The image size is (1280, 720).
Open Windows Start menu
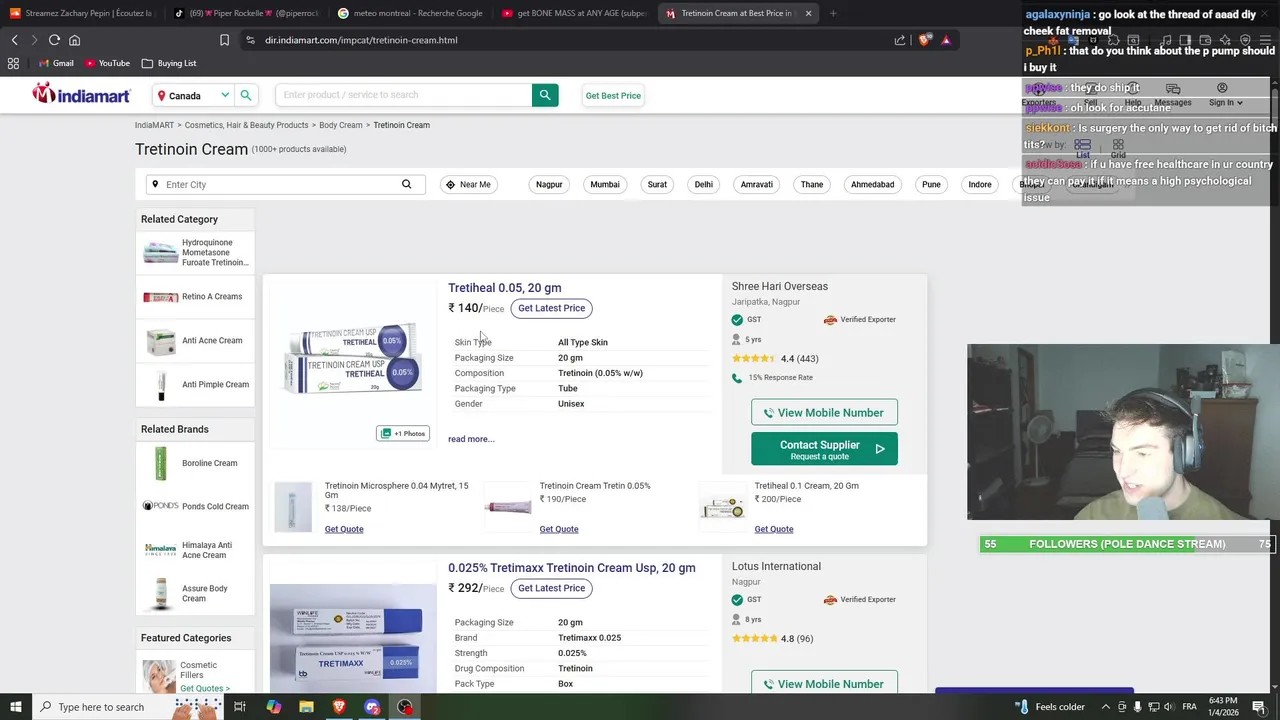coord(15,707)
